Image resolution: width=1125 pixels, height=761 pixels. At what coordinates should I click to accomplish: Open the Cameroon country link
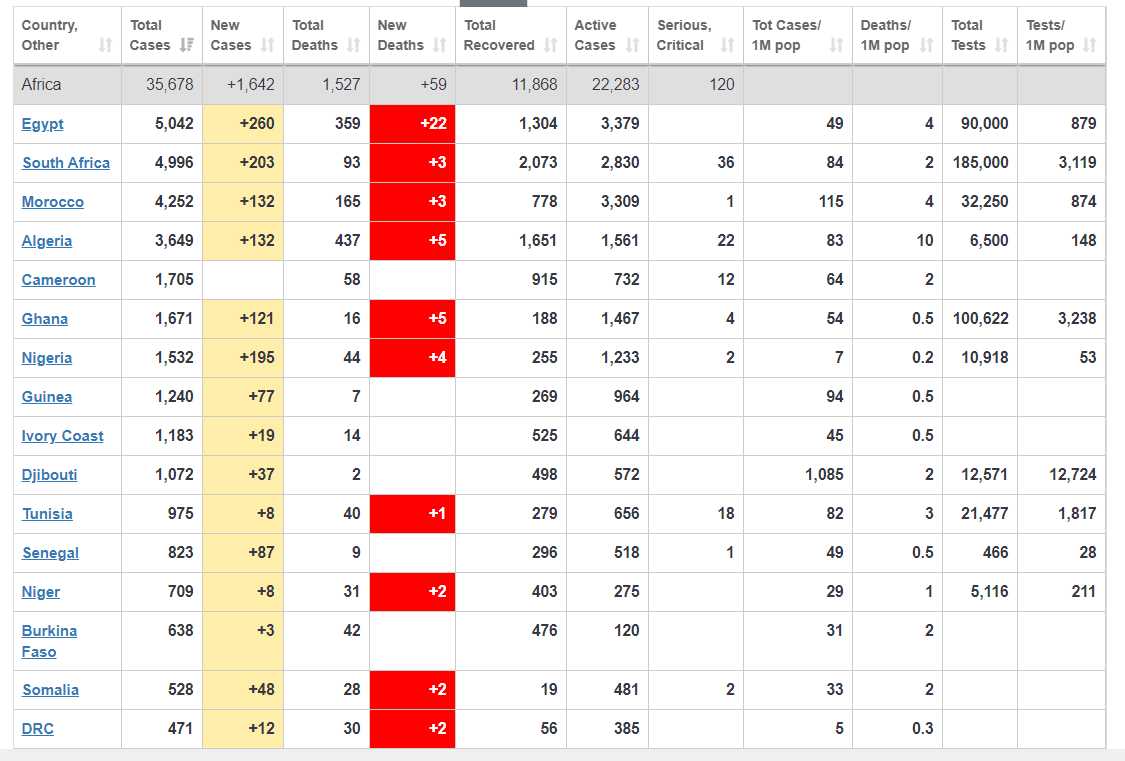(x=58, y=280)
